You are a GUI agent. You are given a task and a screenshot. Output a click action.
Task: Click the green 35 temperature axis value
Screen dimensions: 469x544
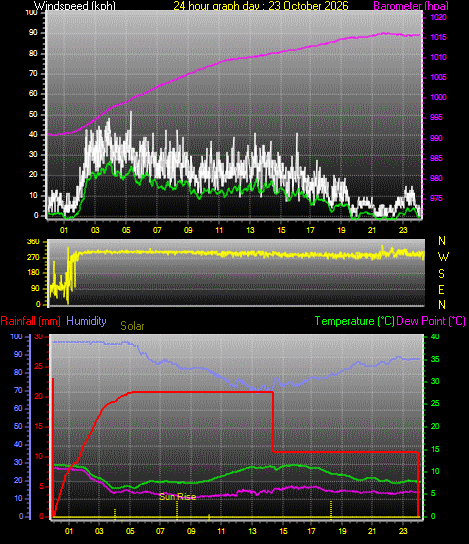(x=435, y=359)
